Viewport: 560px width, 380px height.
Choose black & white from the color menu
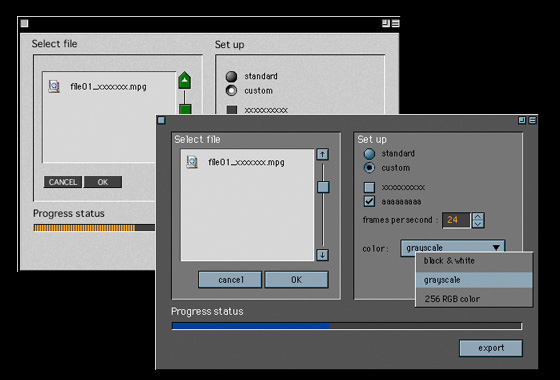[474, 261]
